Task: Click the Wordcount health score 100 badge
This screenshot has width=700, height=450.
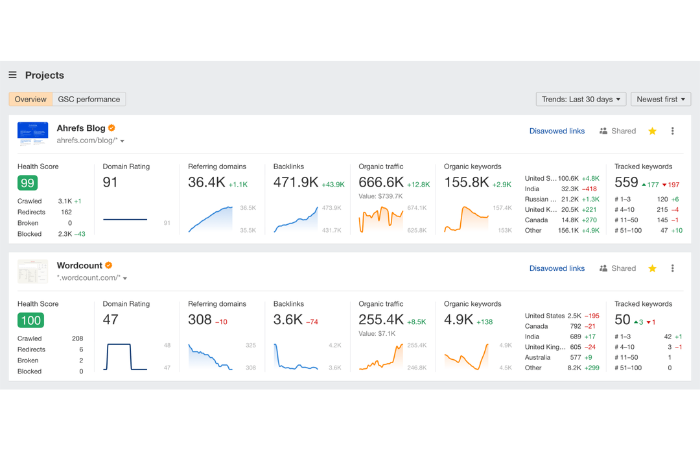Action: point(31,321)
